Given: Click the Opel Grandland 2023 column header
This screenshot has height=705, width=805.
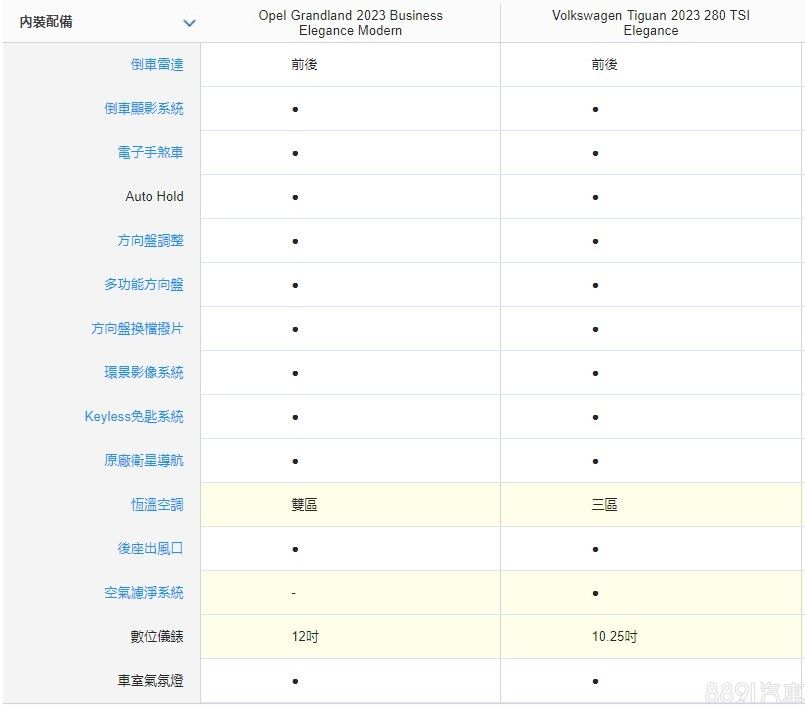Looking at the screenshot, I should (350, 23).
